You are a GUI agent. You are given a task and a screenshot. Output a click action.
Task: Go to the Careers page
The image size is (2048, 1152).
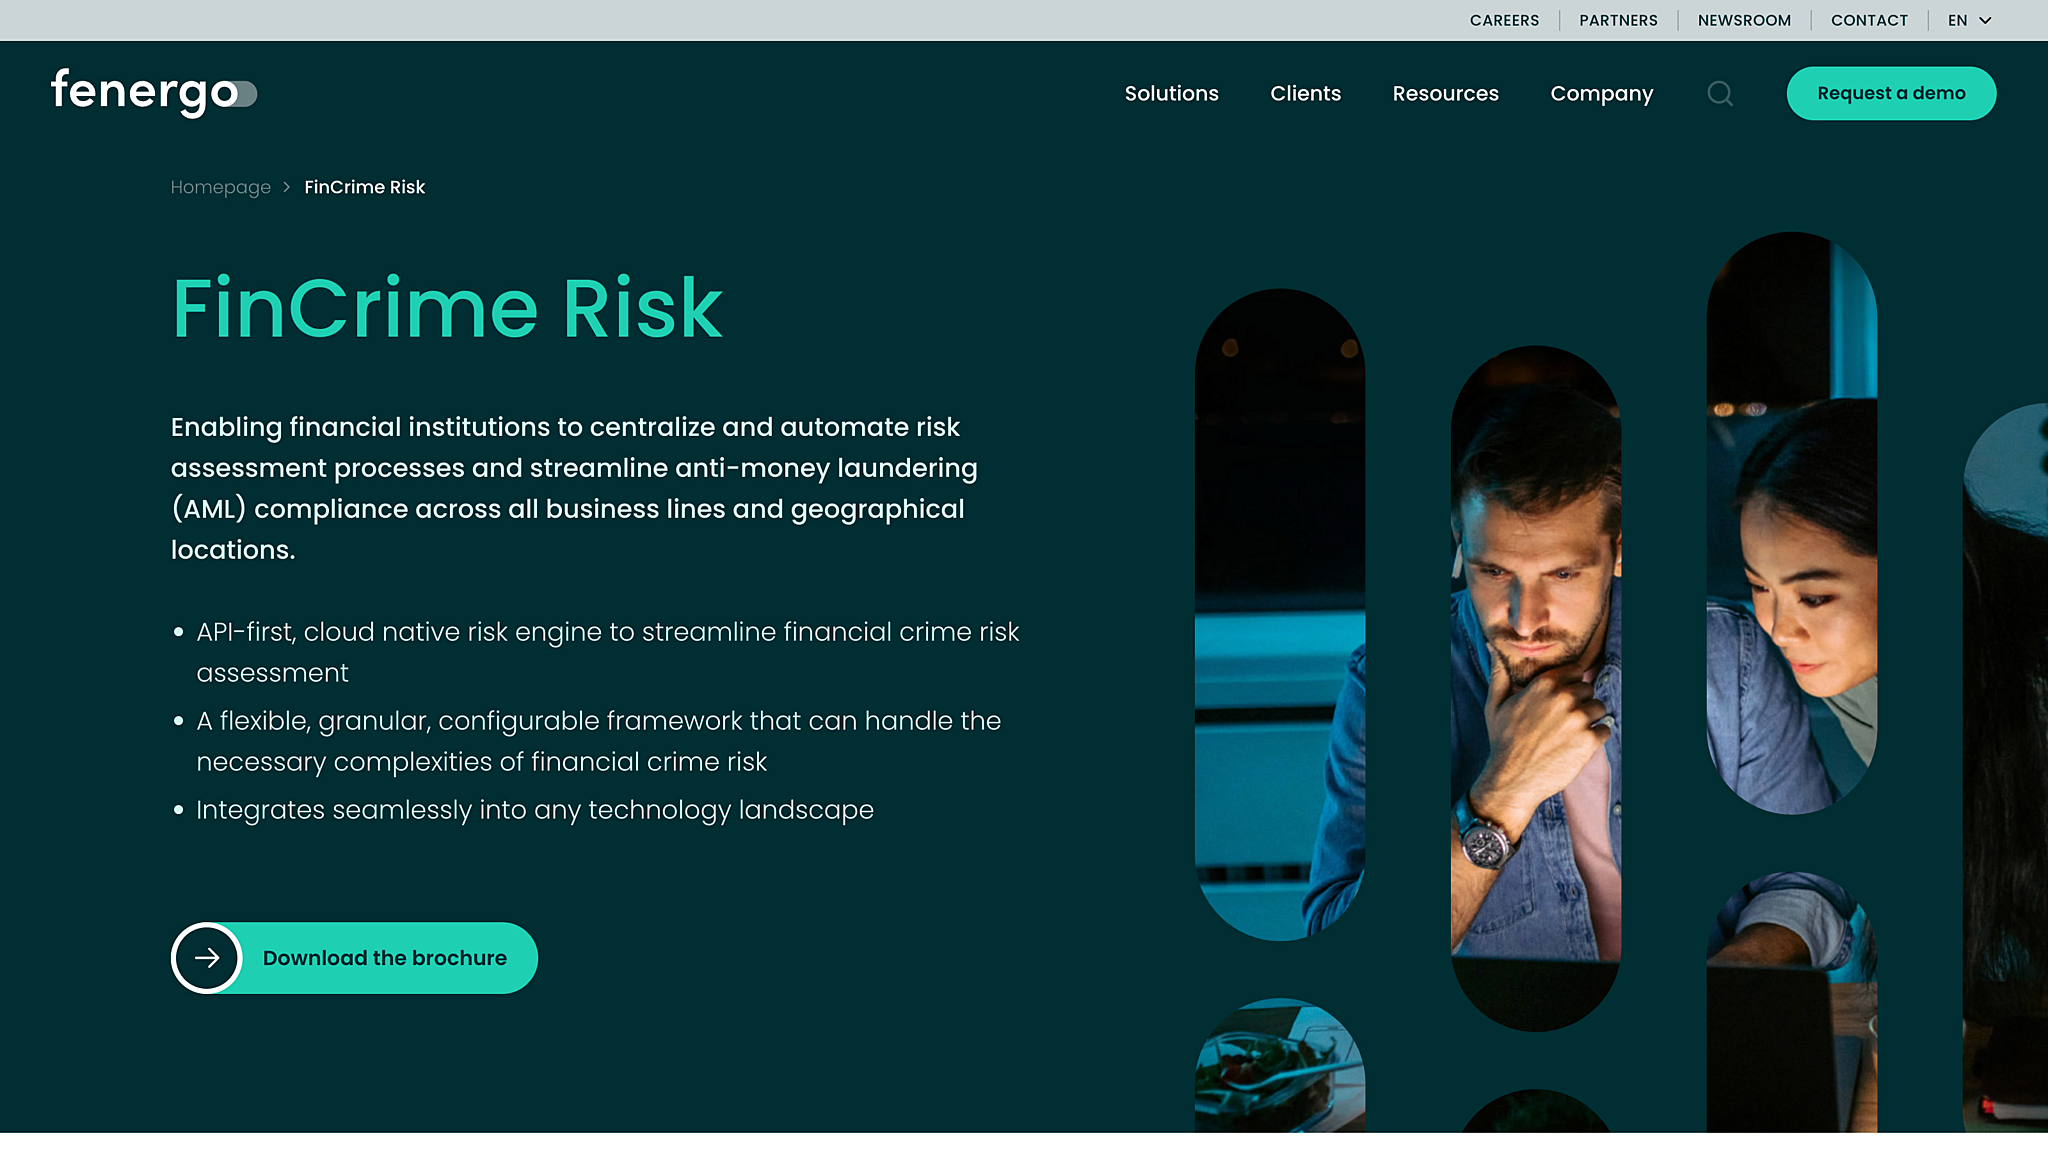pos(1504,20)
